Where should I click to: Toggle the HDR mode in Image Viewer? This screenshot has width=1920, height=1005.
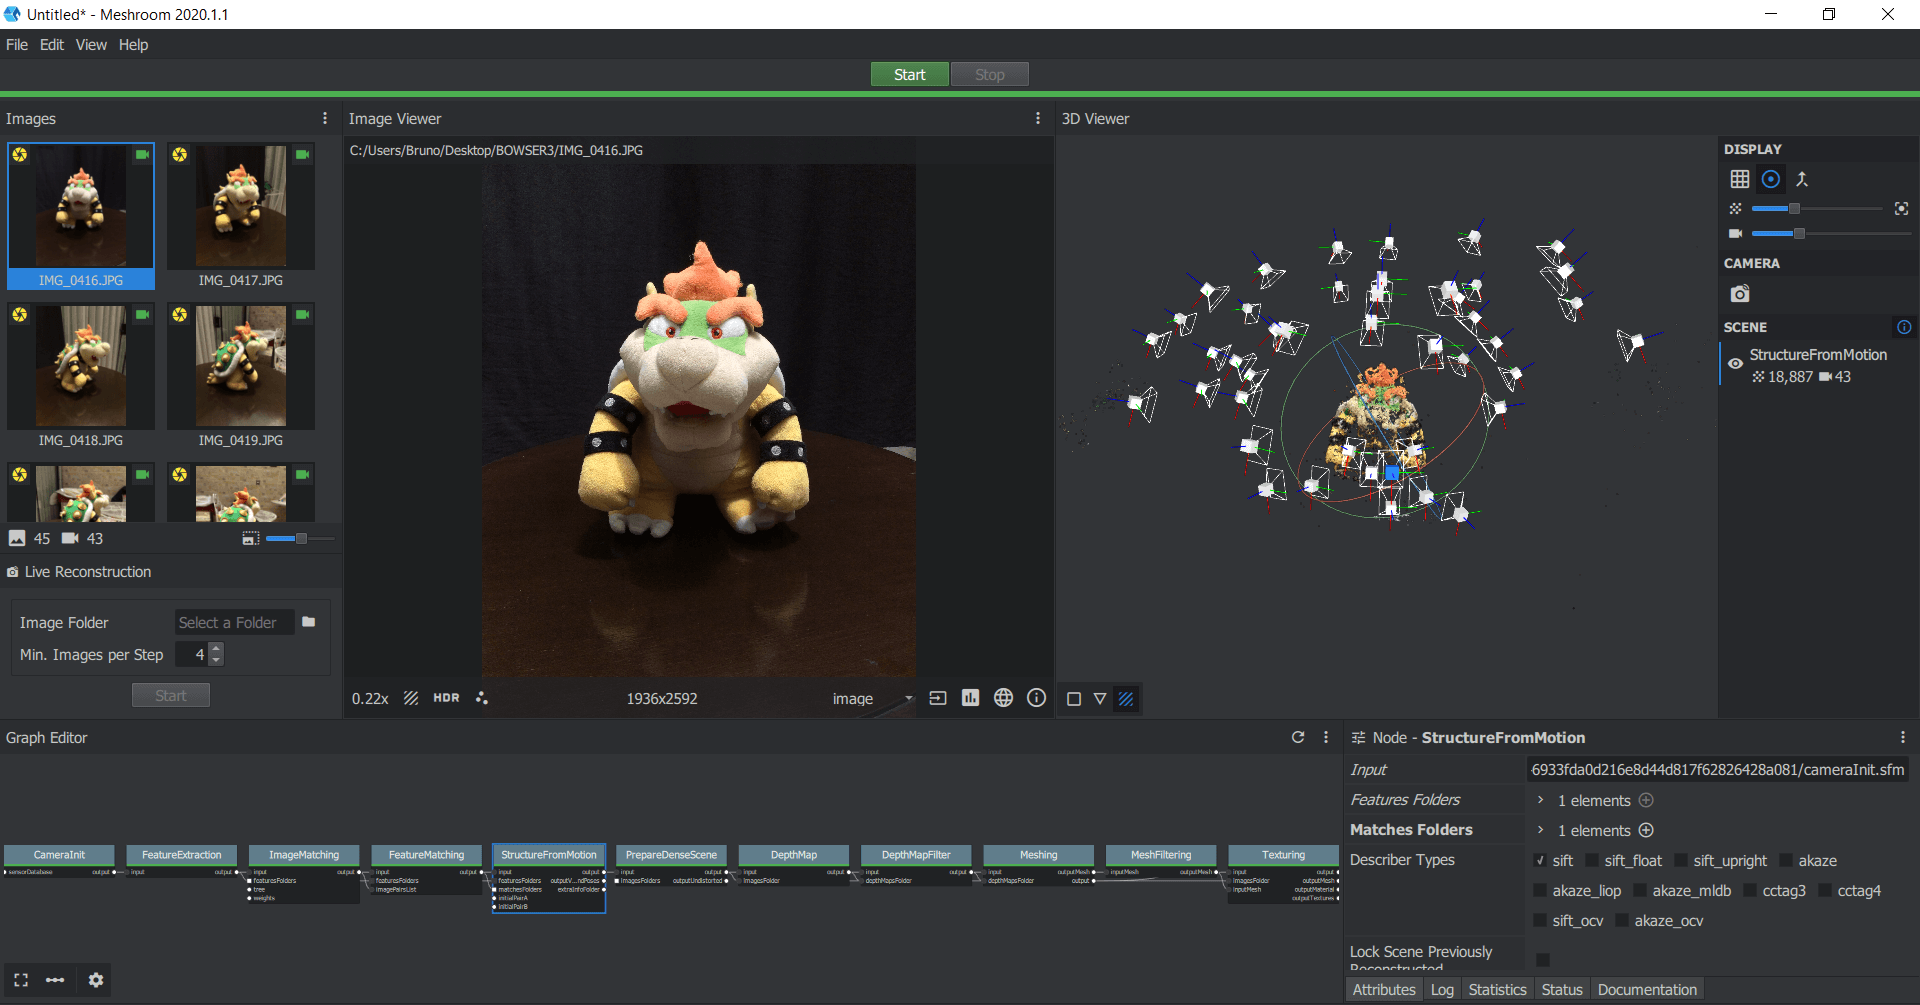446,698
